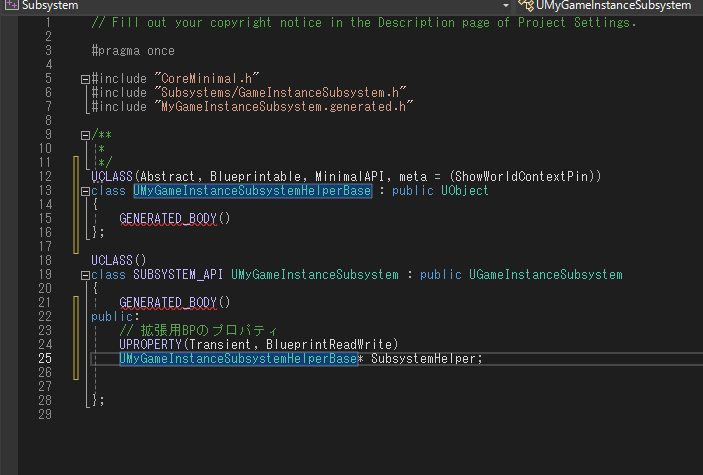
Task: Click SubsystemHelper variable name
Action: coord(423,358)
